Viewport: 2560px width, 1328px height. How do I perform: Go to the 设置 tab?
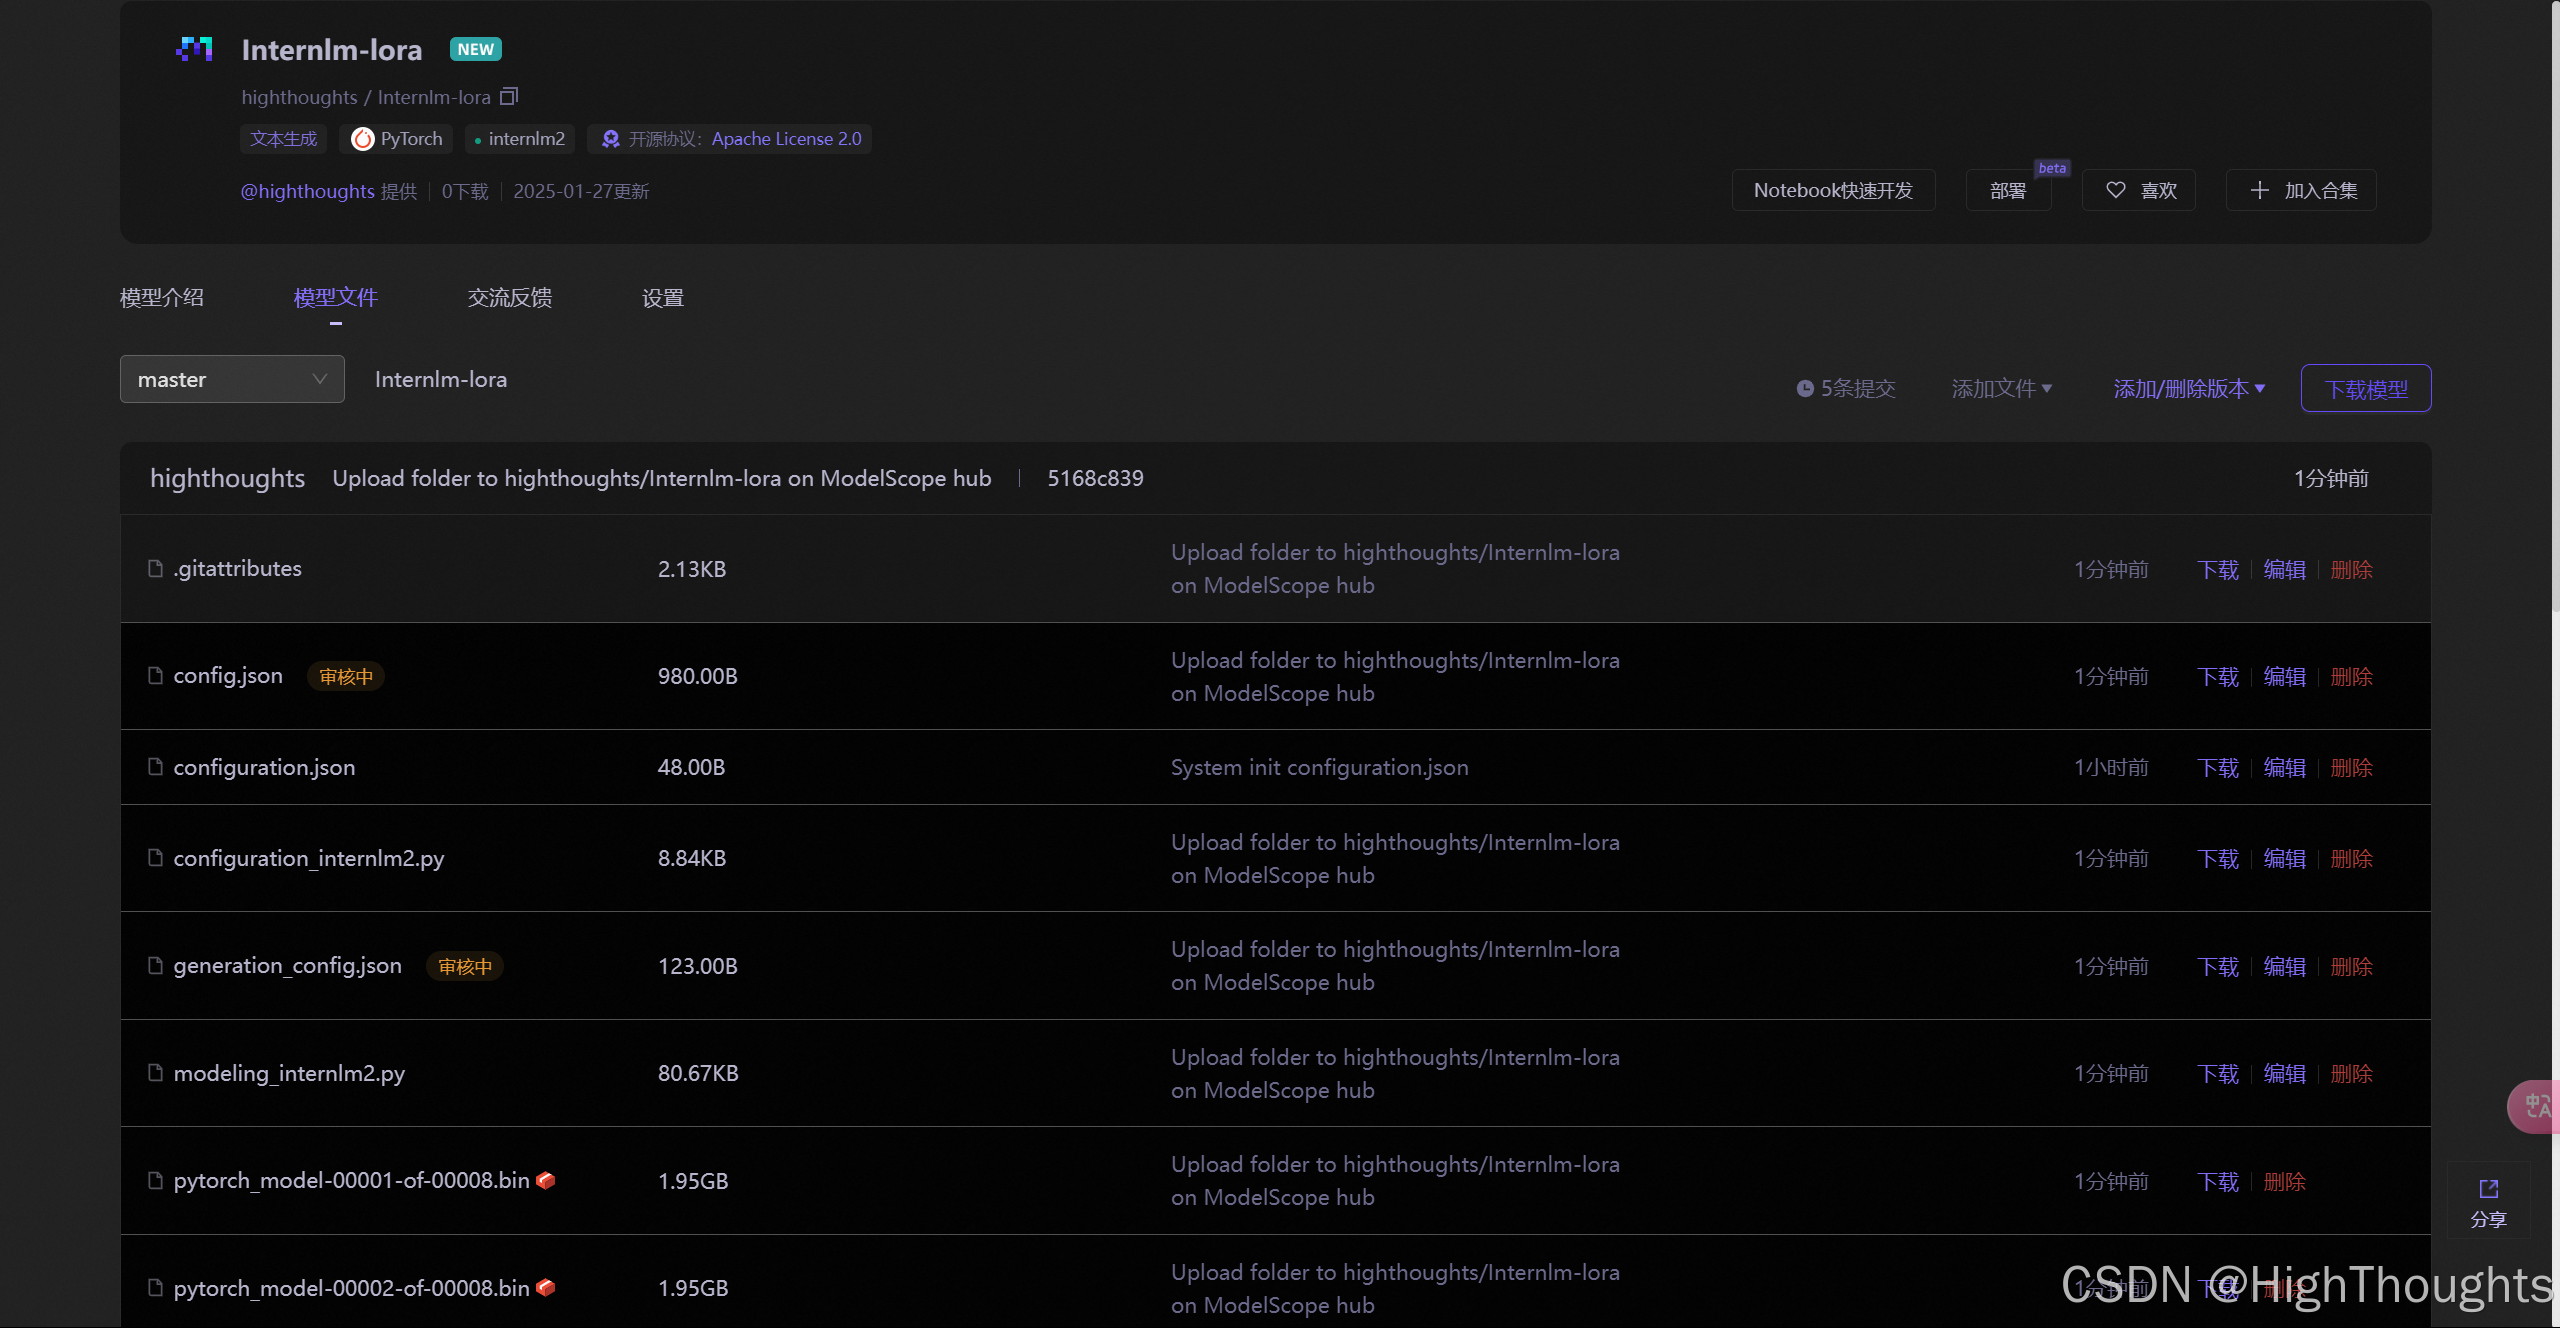(x=663, y=297)
